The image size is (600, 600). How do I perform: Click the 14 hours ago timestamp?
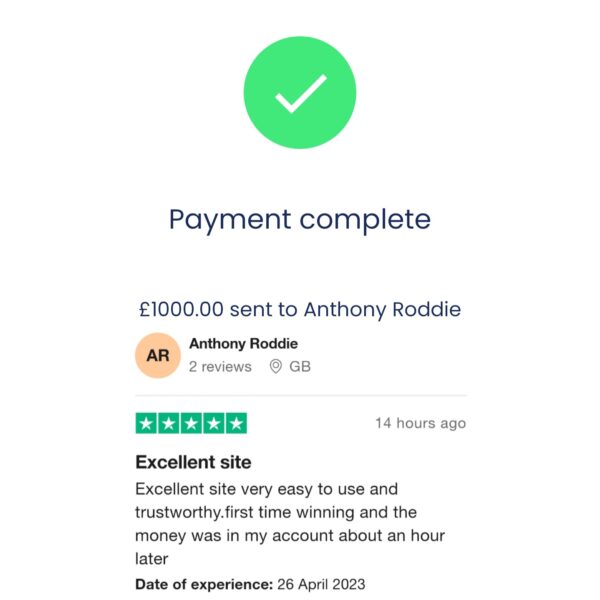coord(420,423)
